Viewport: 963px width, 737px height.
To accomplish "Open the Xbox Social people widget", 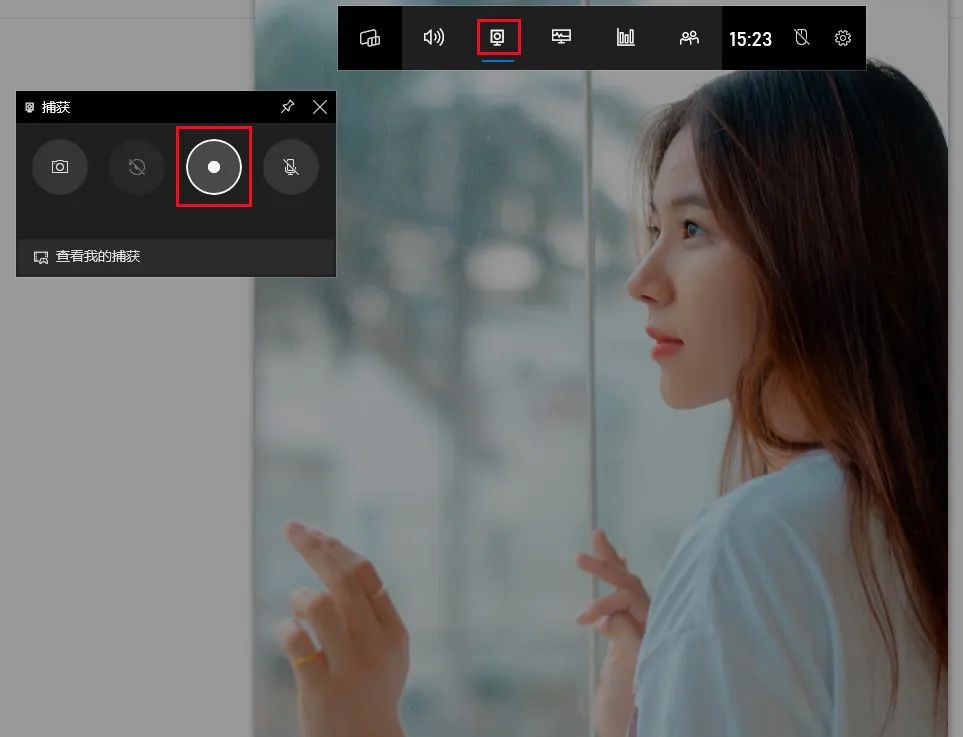I will point(689,38).
